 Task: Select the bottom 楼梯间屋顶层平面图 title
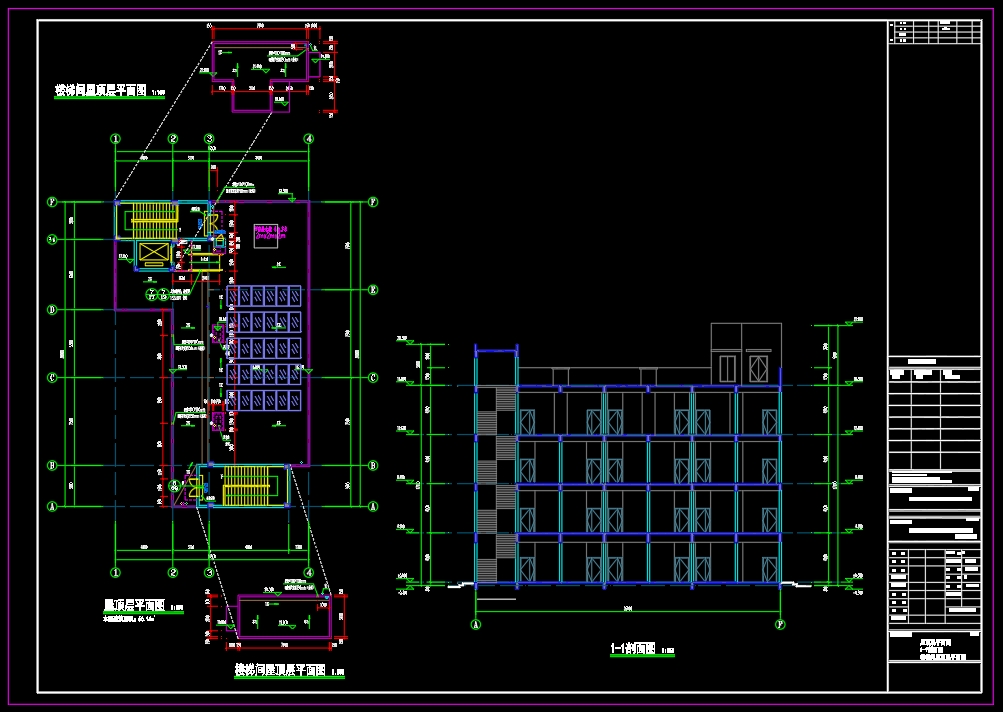tap(280, 670)
